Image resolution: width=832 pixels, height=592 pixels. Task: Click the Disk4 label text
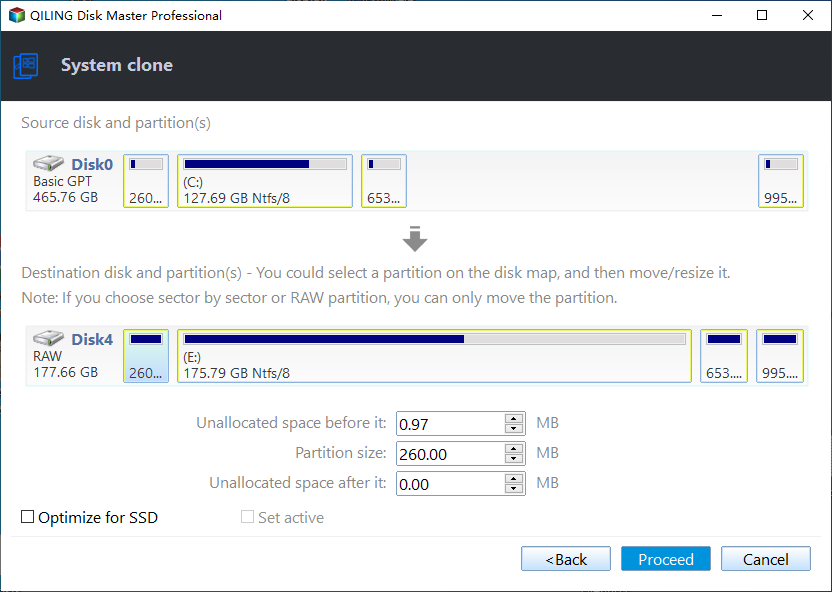(x=92, y=339)
